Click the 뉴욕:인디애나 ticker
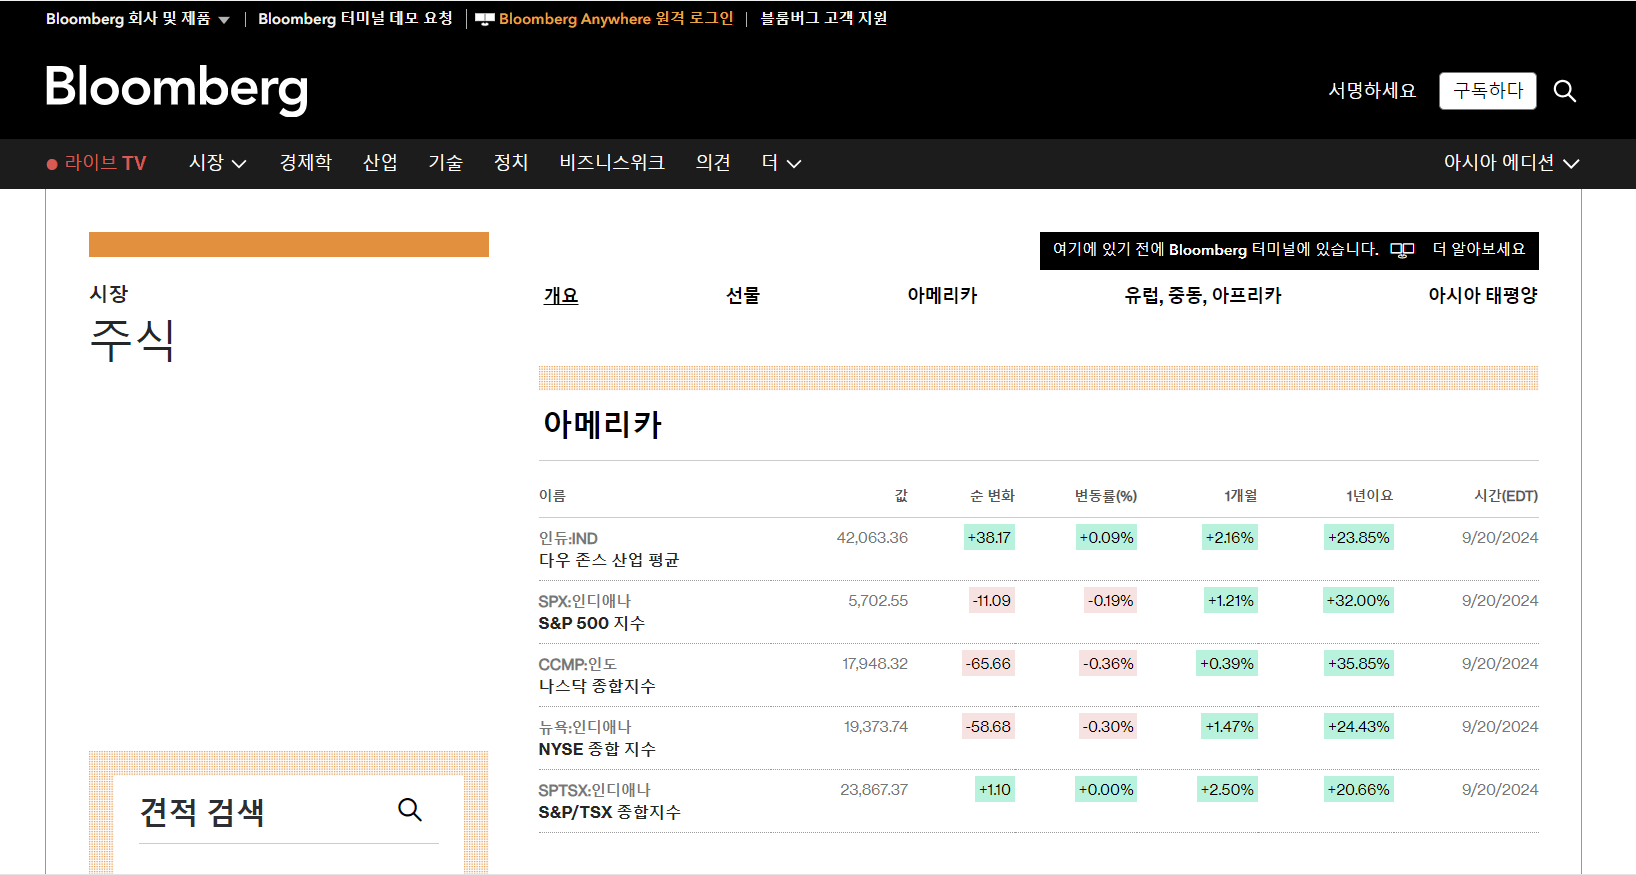The image size is (1636, 875). (x=585, y=727)
